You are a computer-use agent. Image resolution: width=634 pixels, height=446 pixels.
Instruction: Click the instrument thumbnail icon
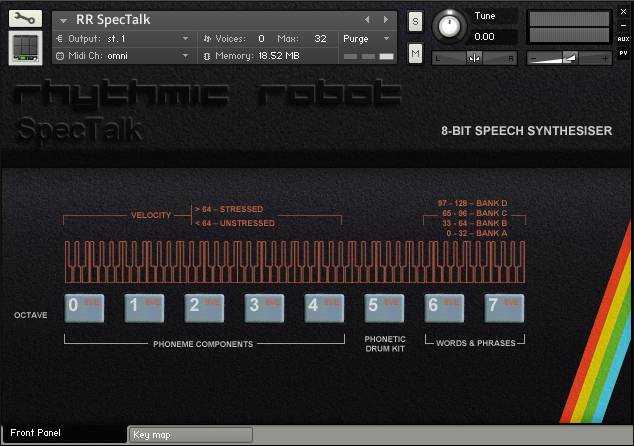25,48
